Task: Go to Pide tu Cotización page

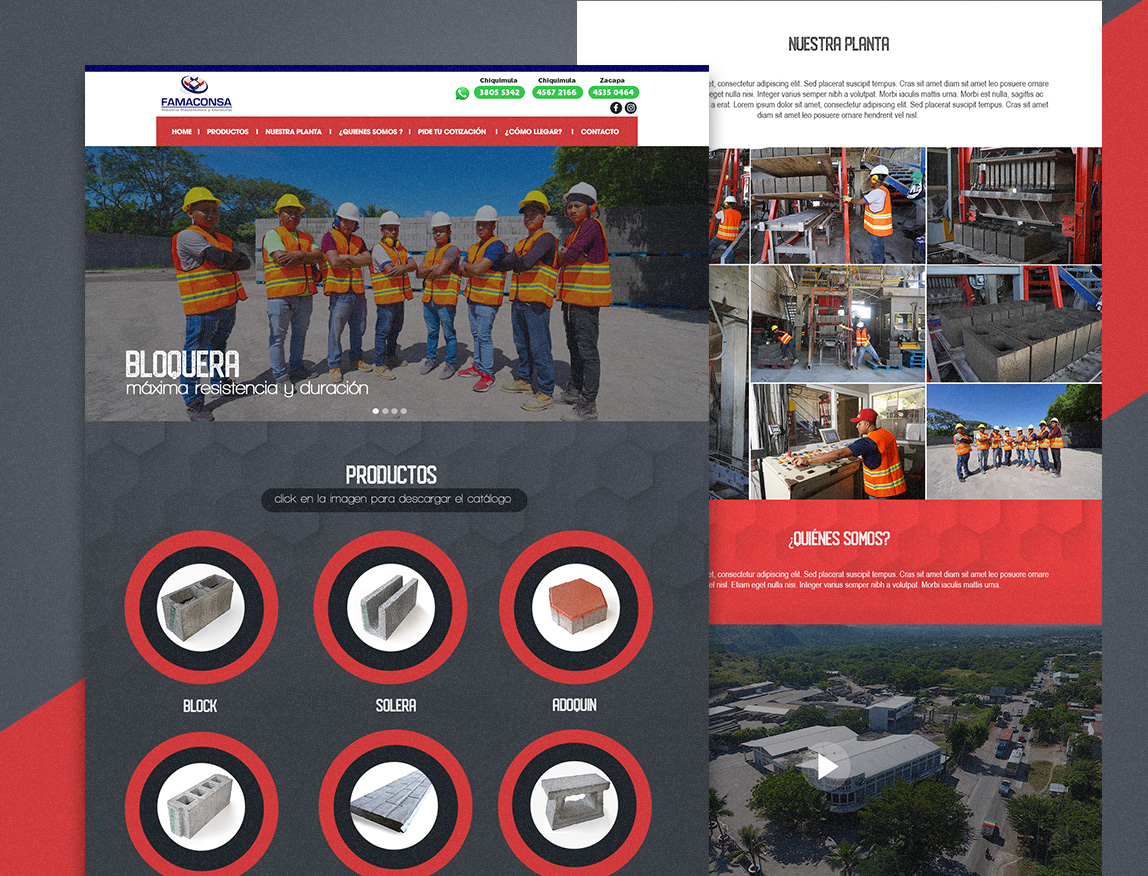Action: pyautogui.click(x=452, y=132)
